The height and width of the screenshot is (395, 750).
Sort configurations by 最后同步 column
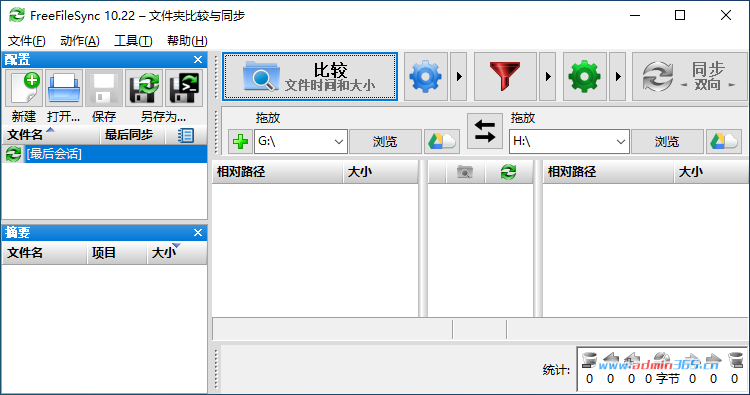(132, 135)
